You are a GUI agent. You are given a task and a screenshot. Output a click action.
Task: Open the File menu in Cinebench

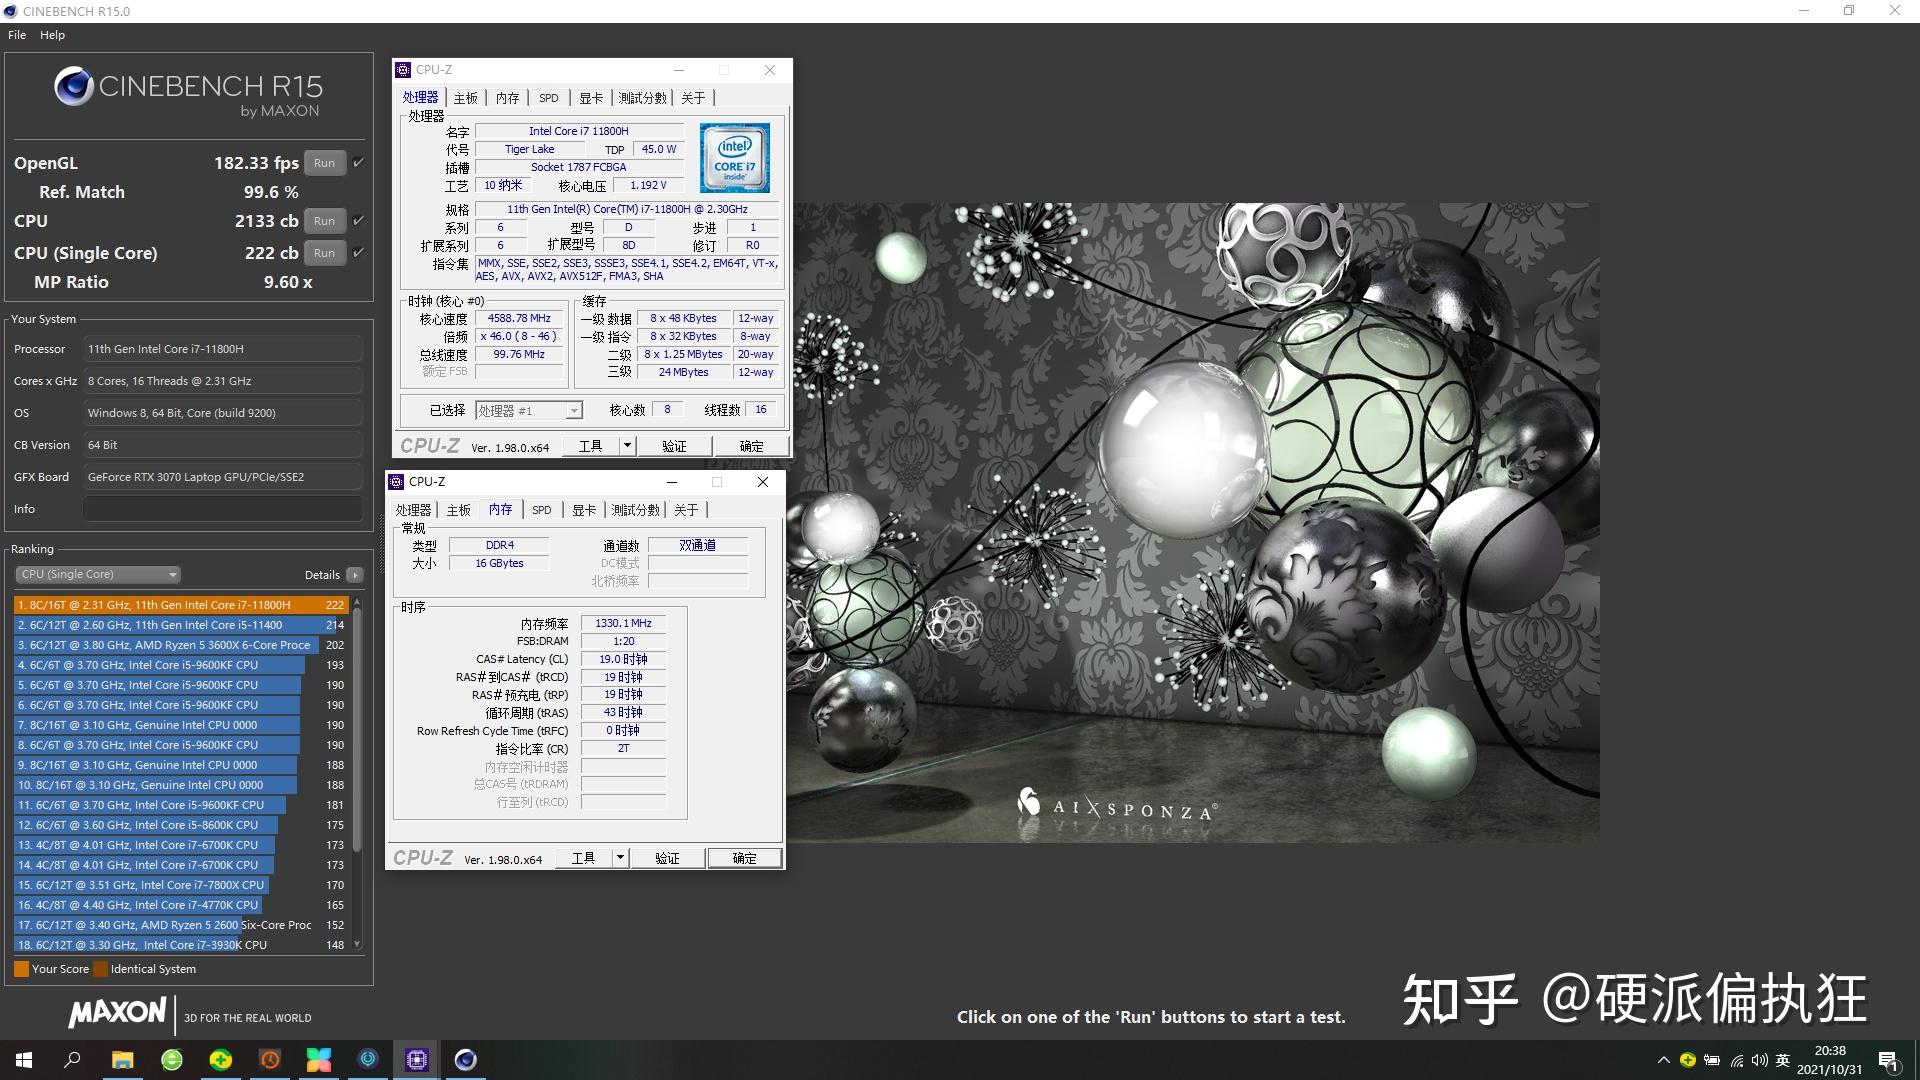(x=16, y=34)
